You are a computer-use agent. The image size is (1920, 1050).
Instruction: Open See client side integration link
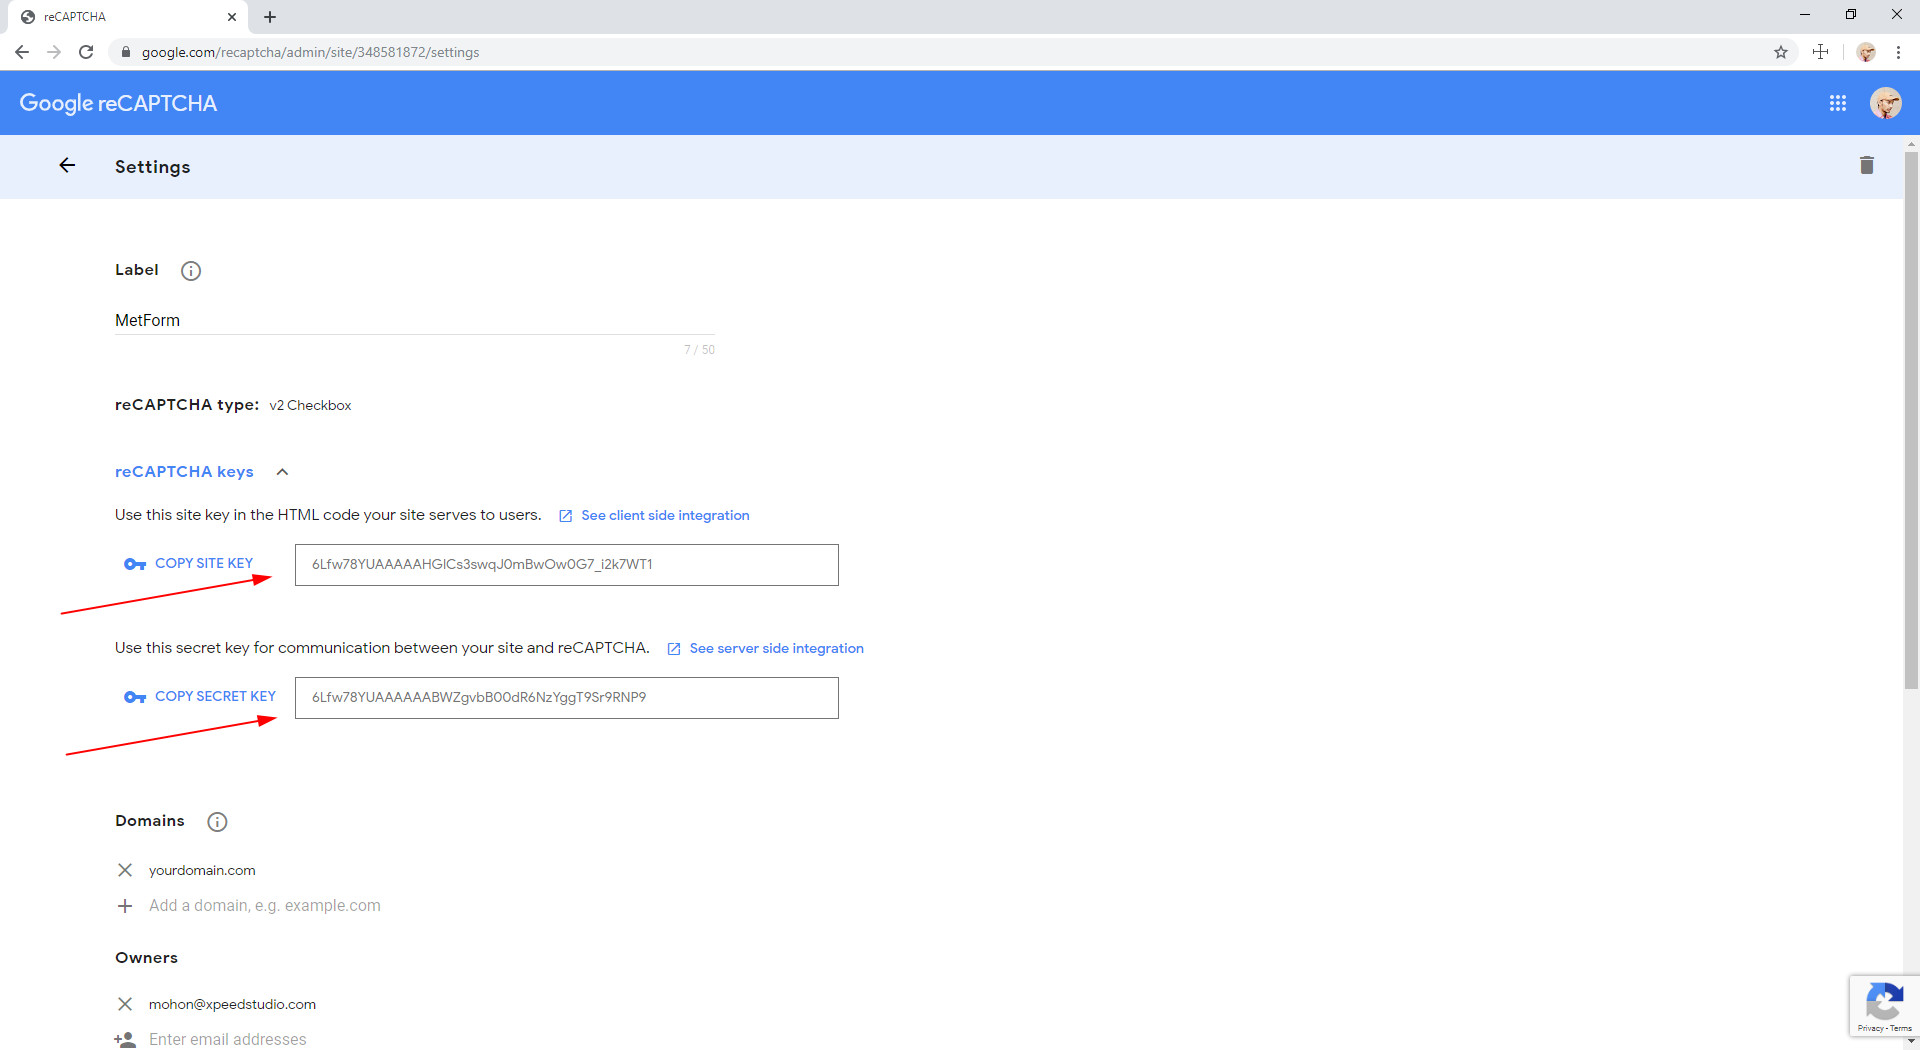(654, 516)
